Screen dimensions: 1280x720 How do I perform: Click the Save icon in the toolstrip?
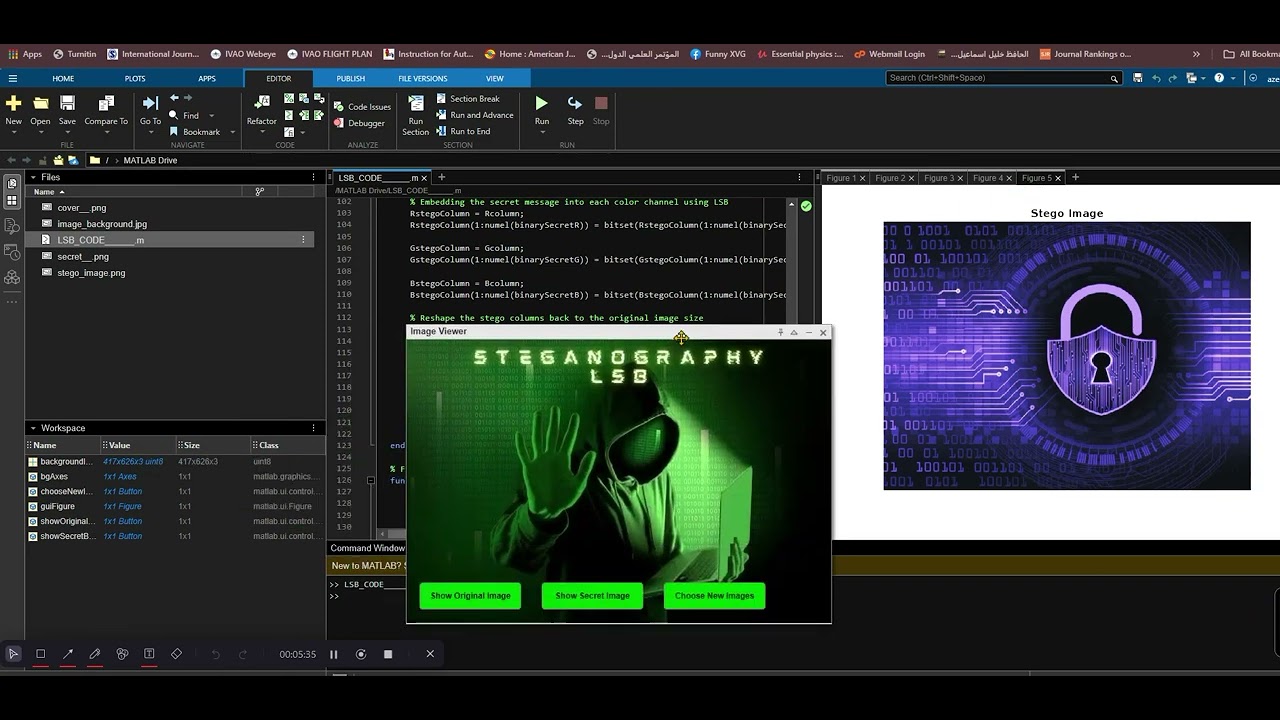tap(67, 104)
